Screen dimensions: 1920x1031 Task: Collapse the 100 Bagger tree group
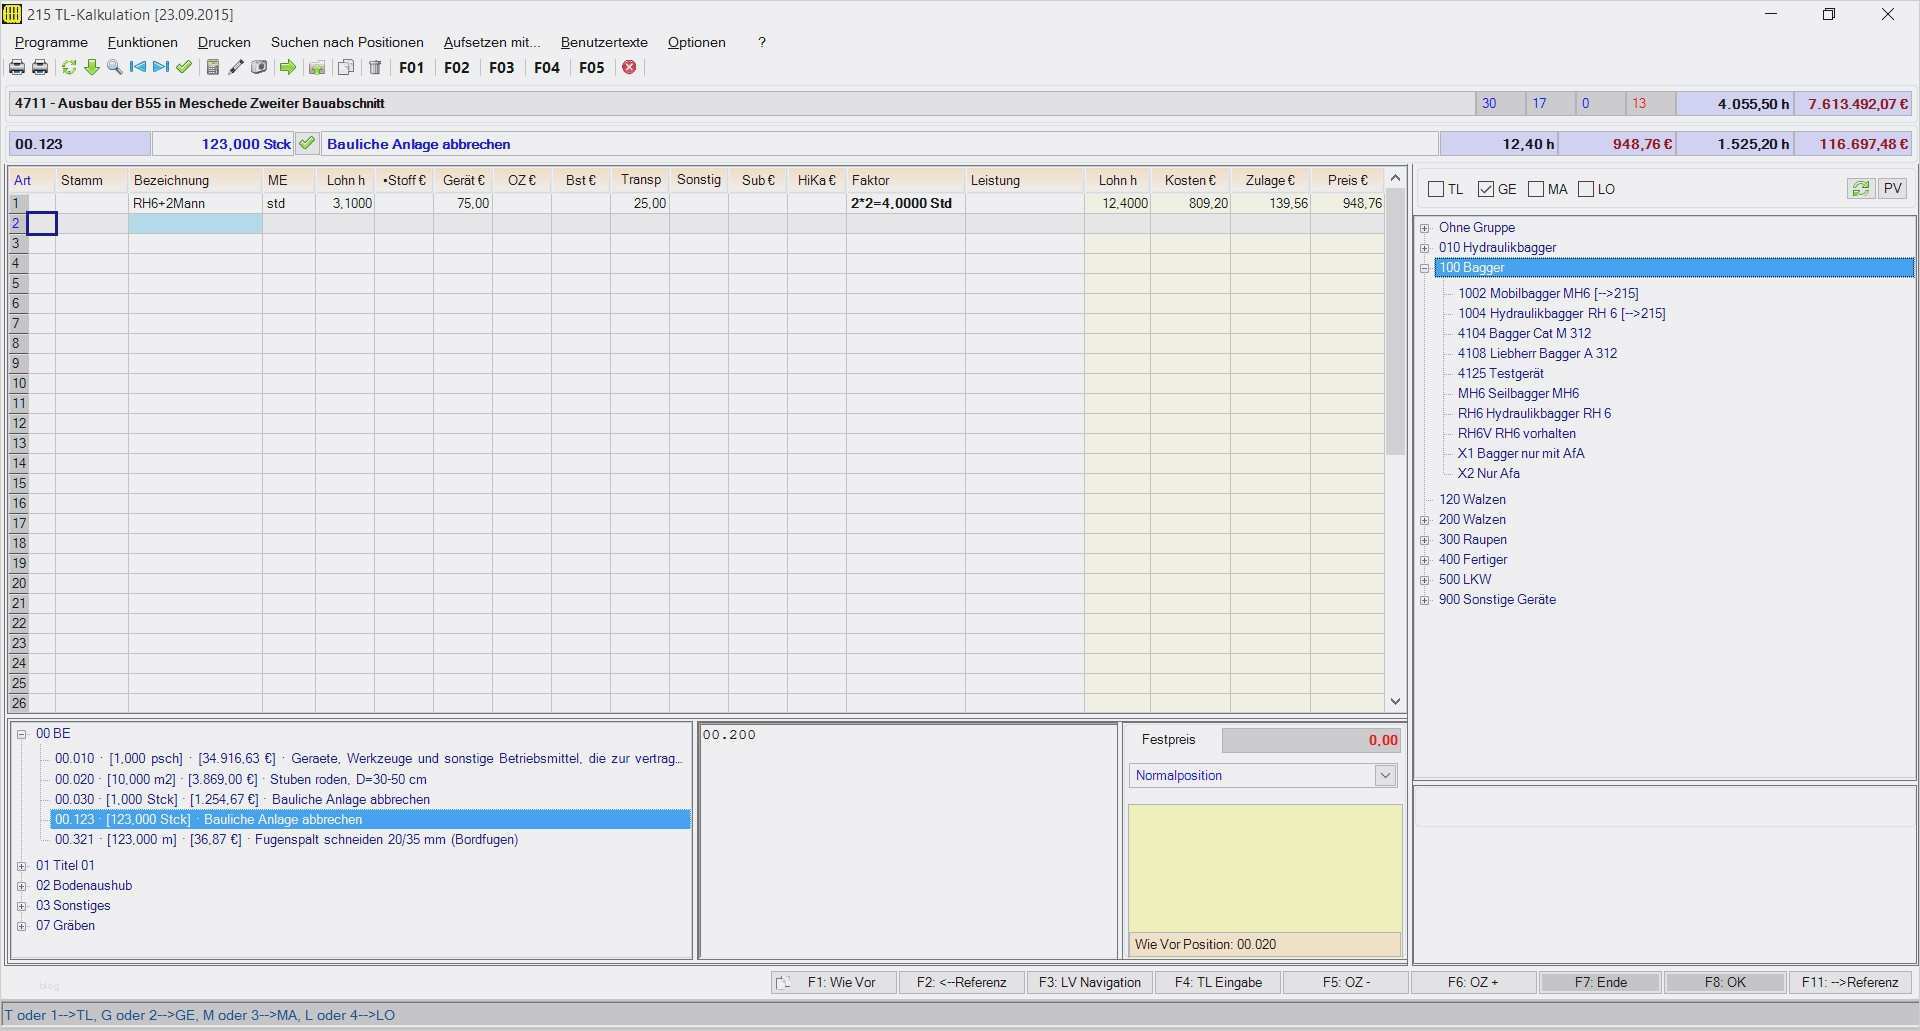tap(1424, 268)
